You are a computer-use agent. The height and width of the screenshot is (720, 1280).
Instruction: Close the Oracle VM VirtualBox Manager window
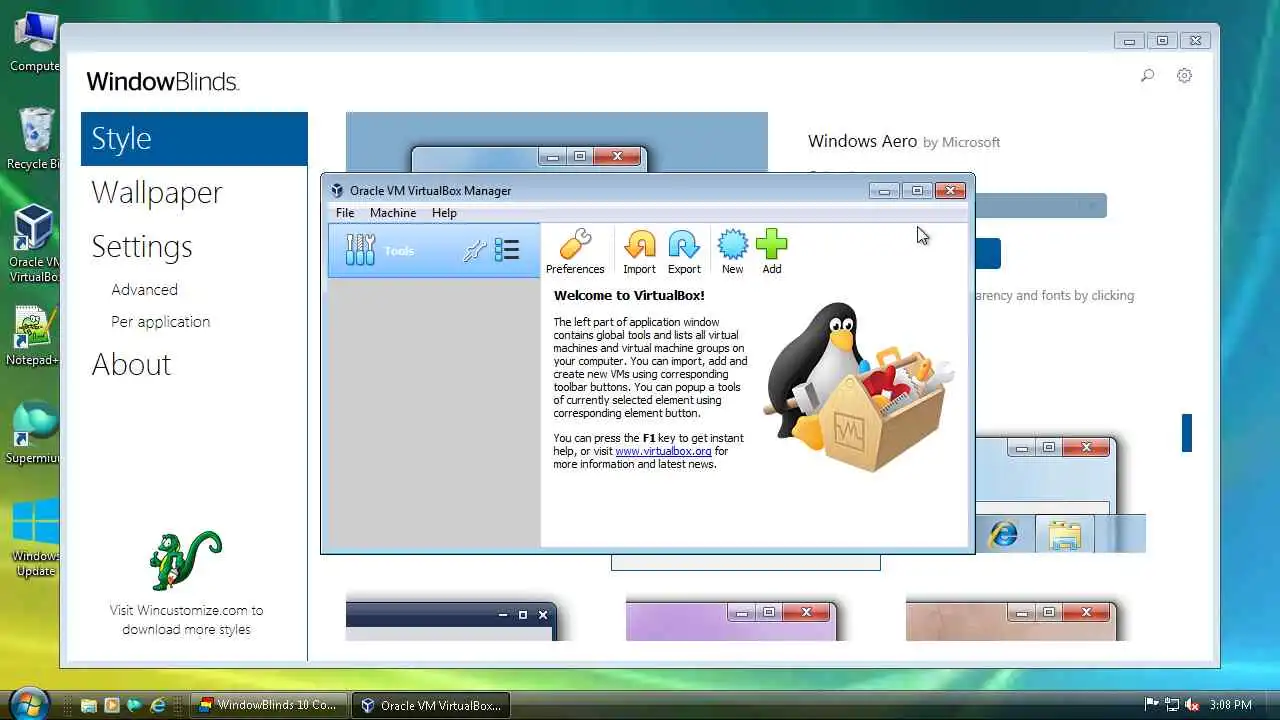tap(950, 190)
